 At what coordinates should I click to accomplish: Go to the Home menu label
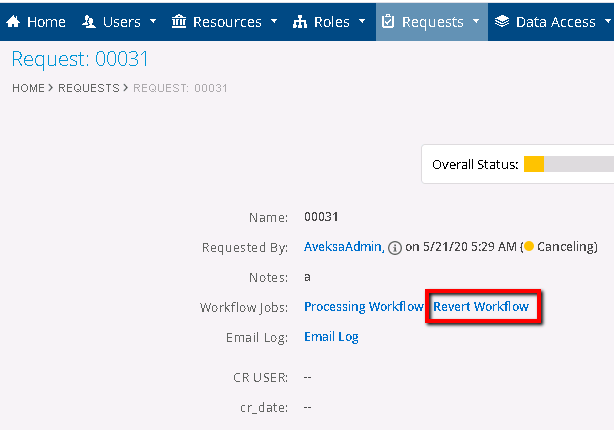pos(46,21)
